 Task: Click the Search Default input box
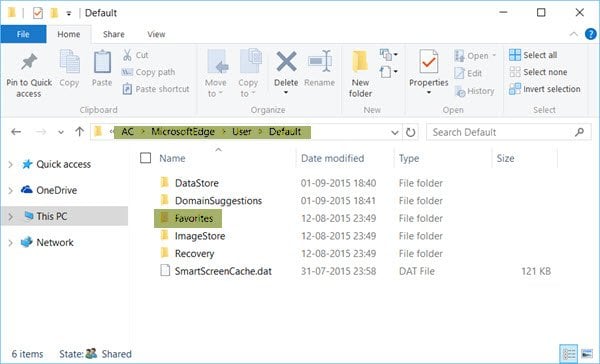tap(502, 132)
